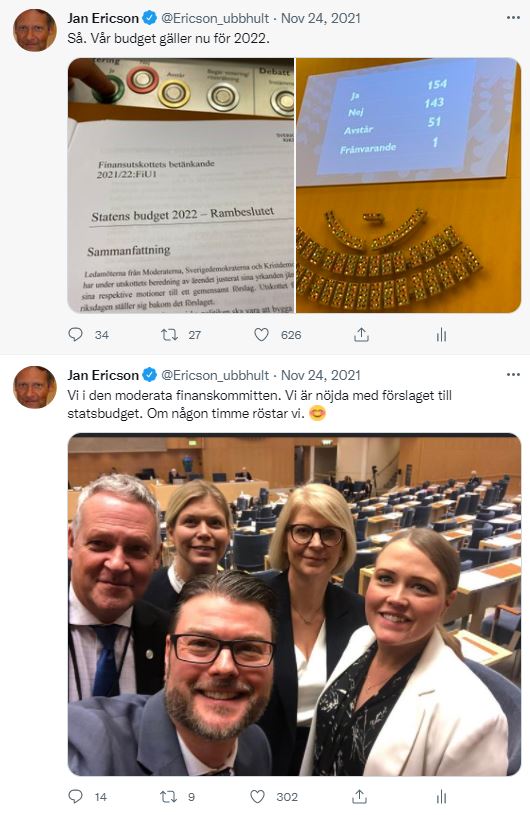Viewport: 530px width, 815px height.
Task: Reply to the budget 2022 tweet
Action: (75, 334)
